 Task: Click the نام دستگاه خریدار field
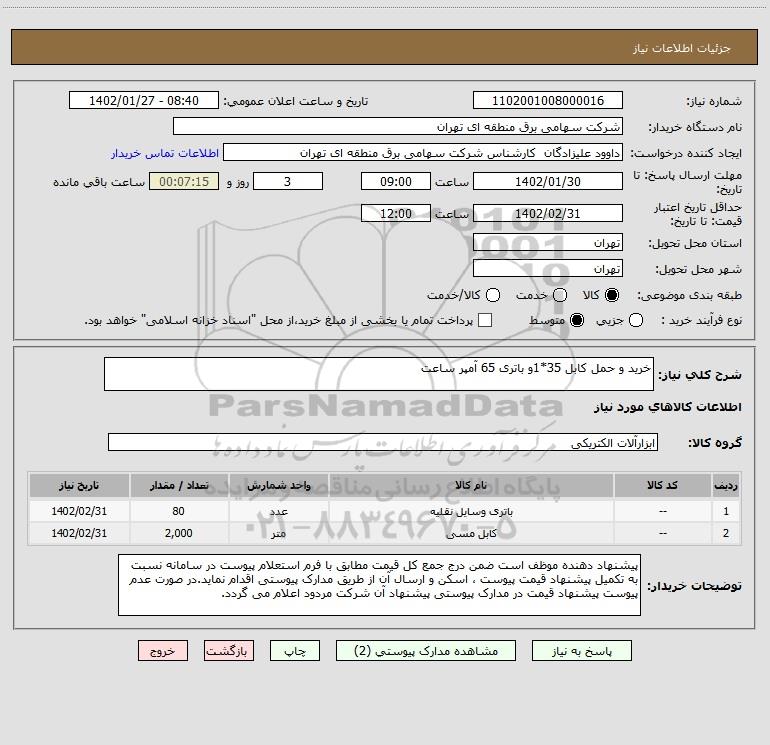(398, 126)
